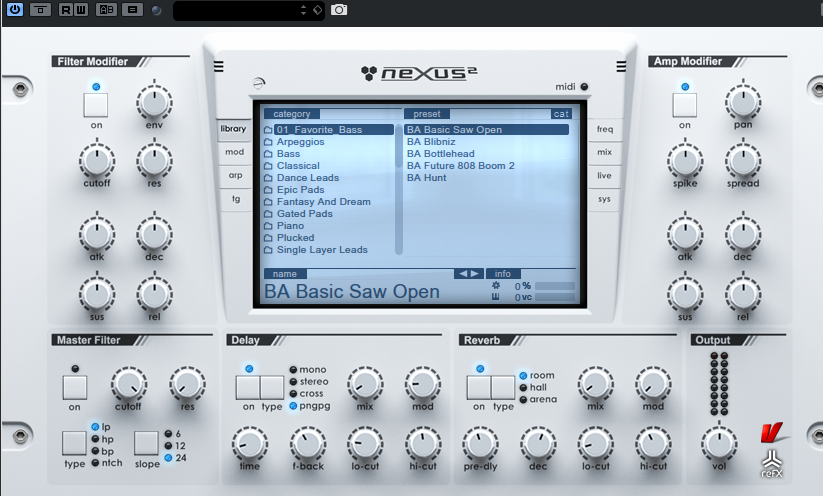Click the camera snapshot icon

pyautogui.click(x=339, y=10)
